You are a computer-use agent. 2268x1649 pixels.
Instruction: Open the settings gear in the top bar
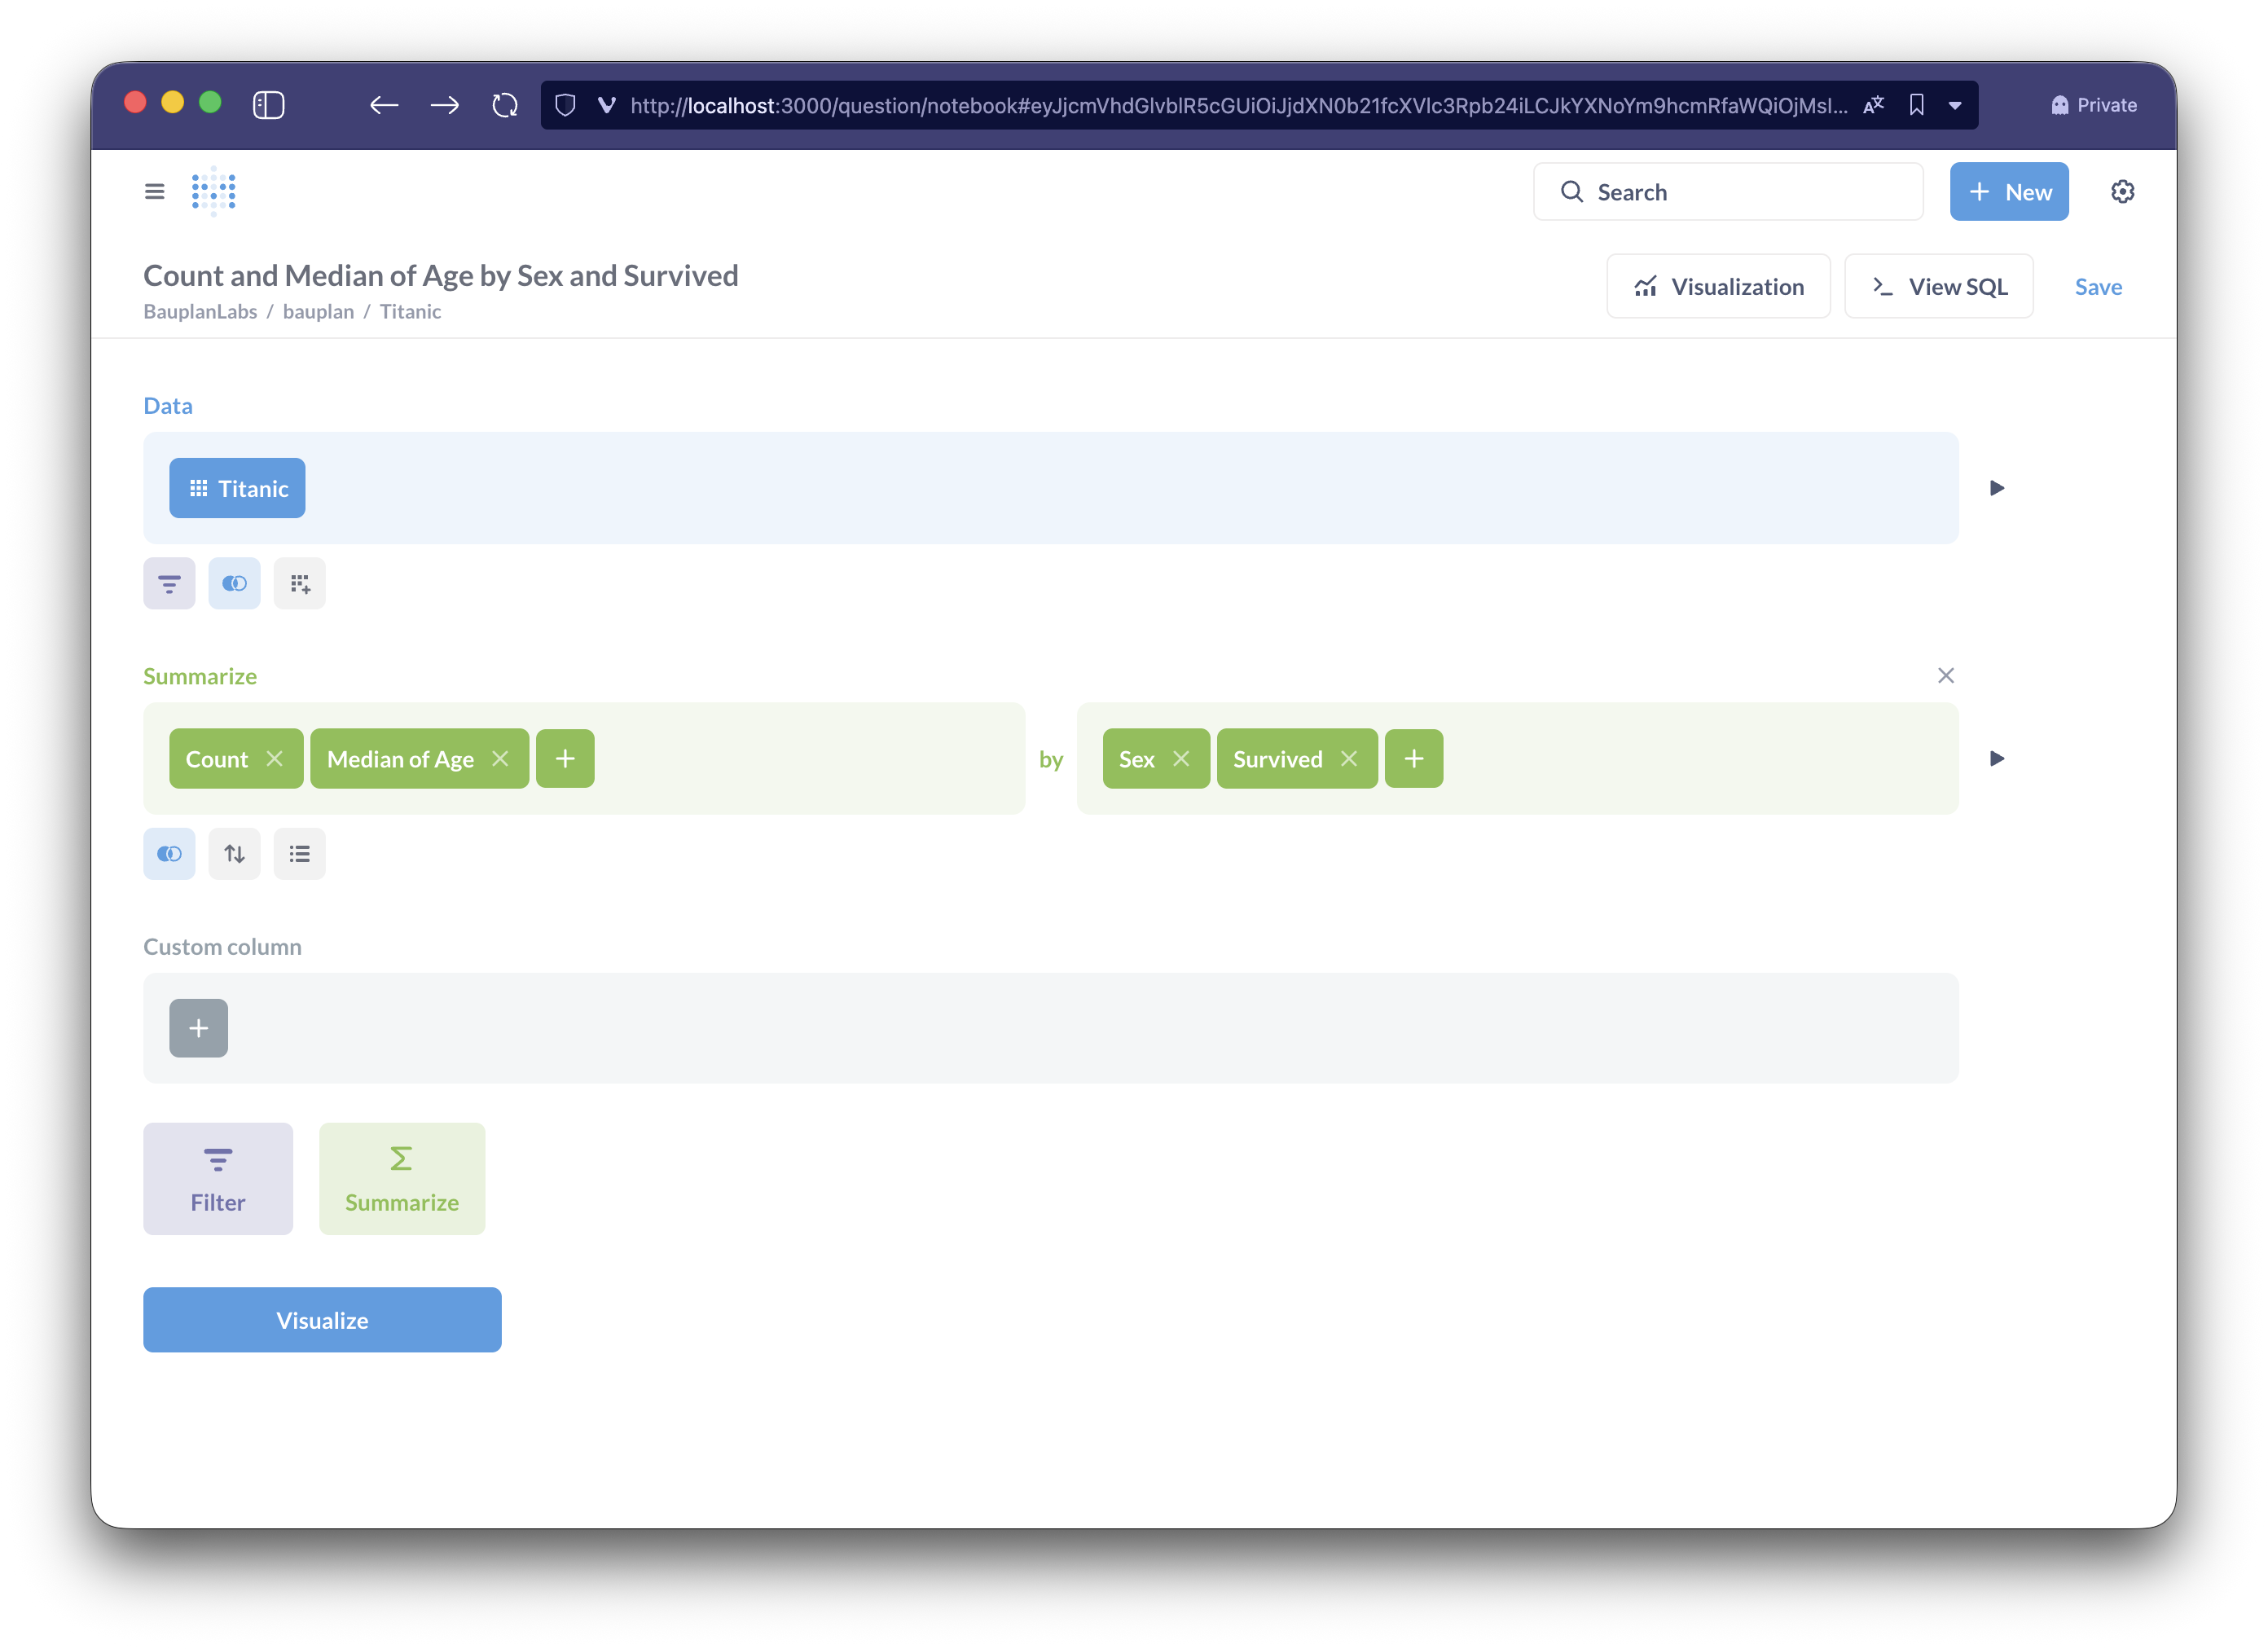tap(2122, 192)
